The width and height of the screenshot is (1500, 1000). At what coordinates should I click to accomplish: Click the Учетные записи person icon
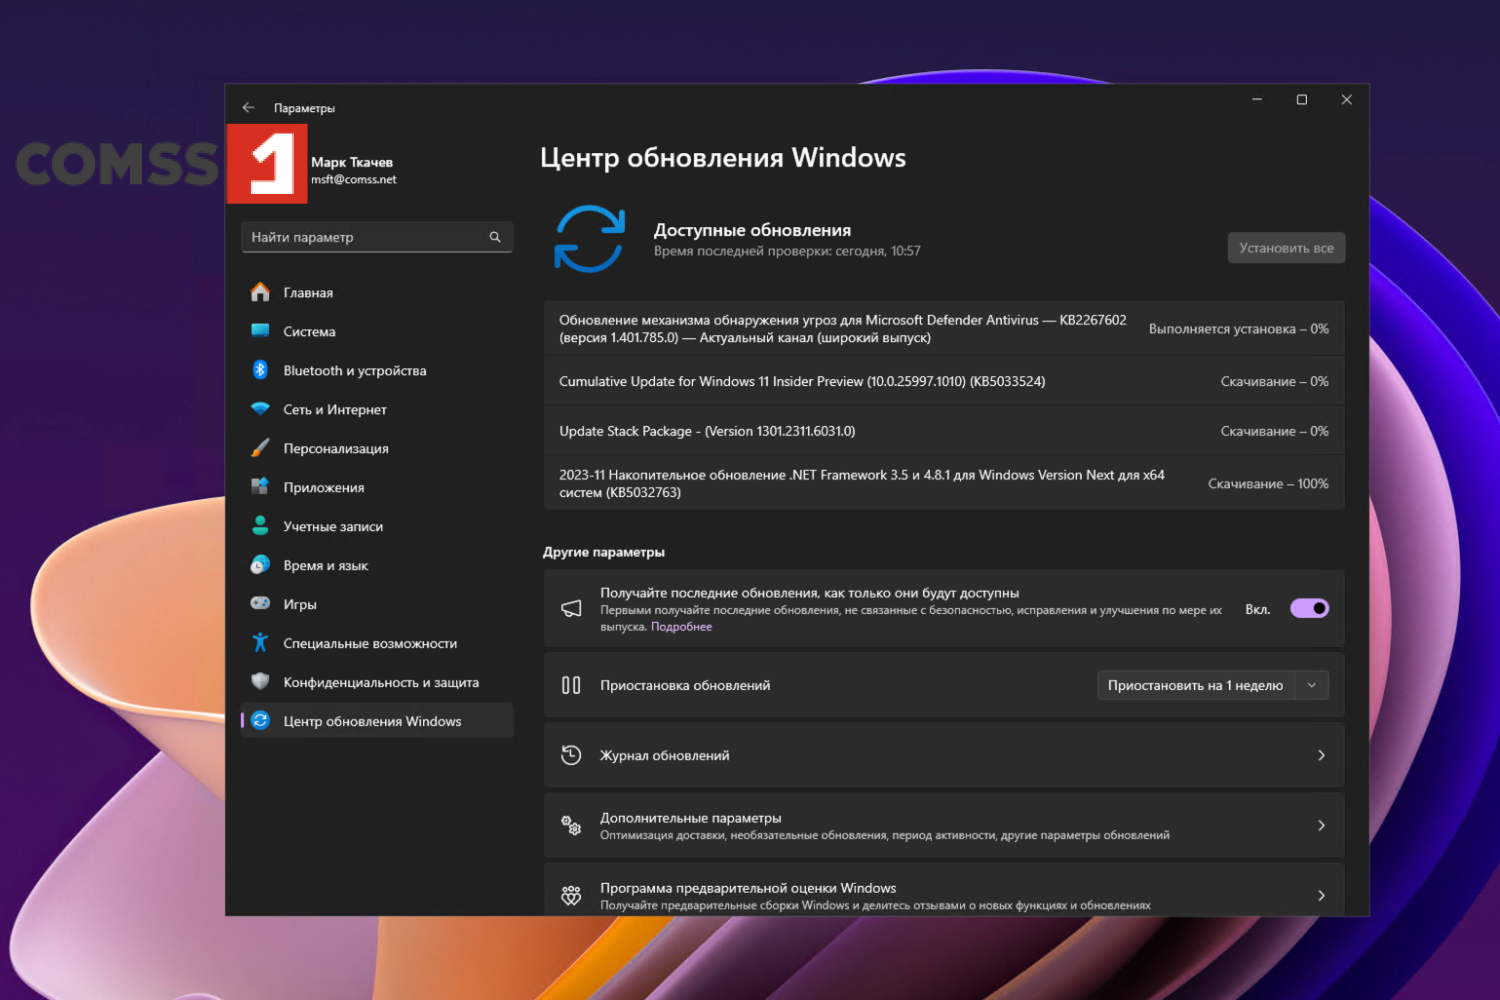click(x=260, y=526)
